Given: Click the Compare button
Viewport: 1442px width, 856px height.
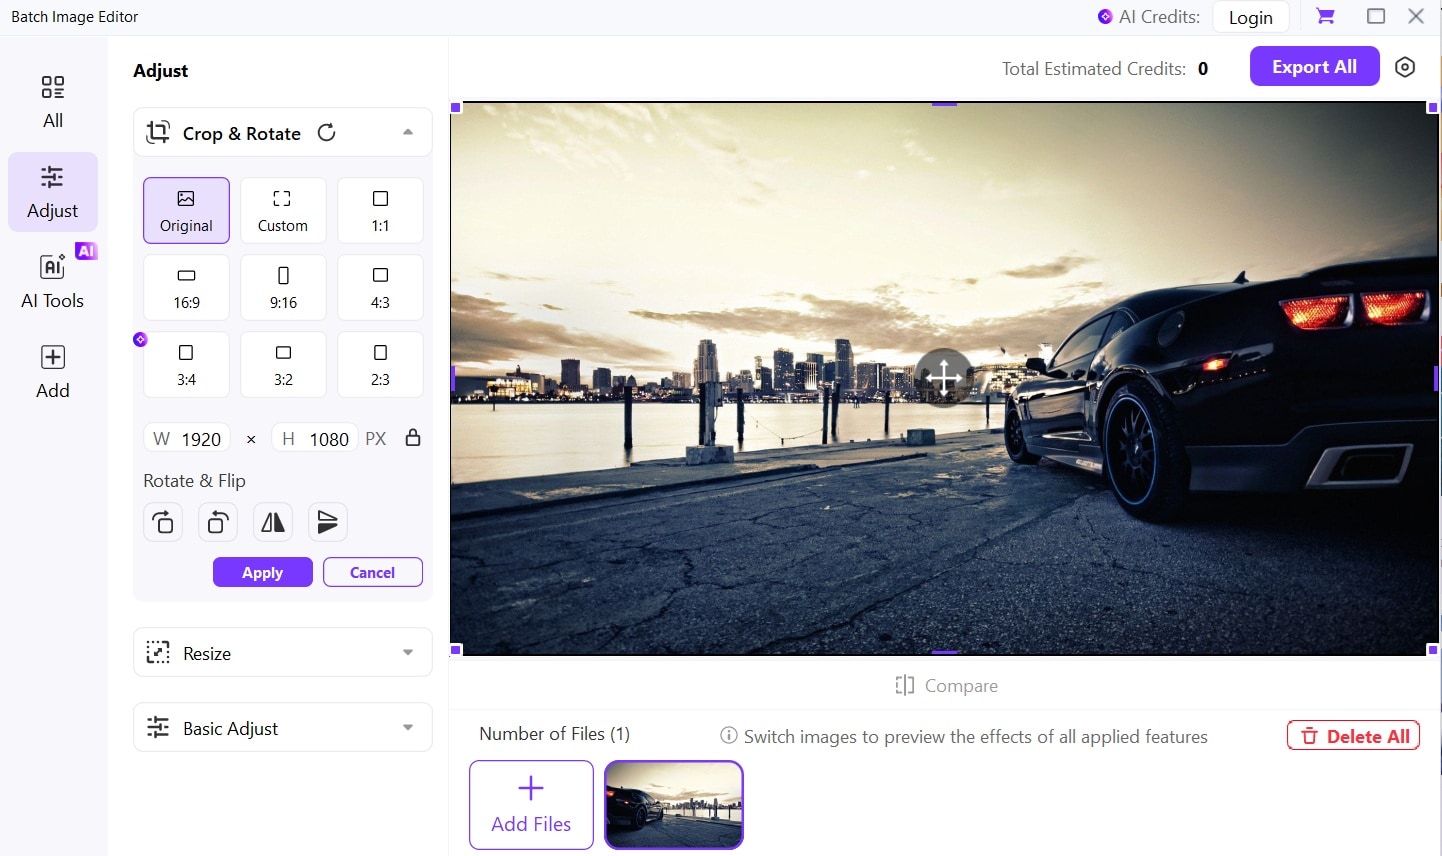Looking at the screenshot, I should point(946,685).
